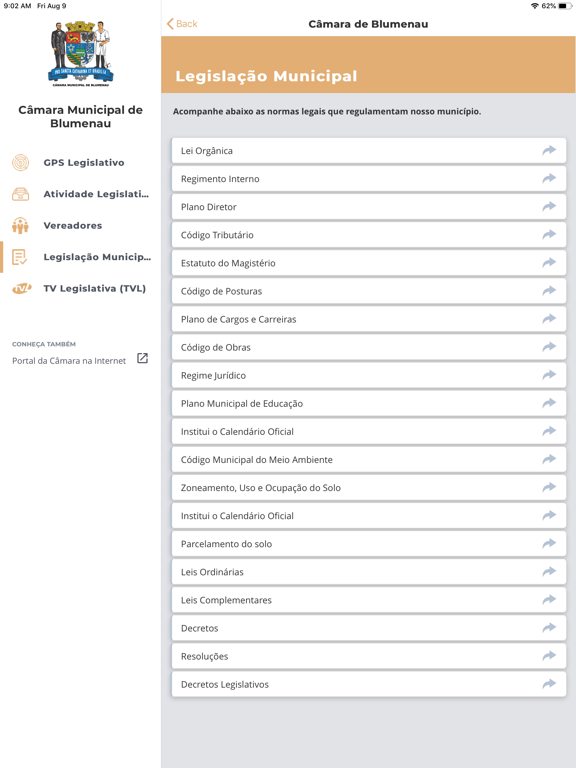
Task: Tap share arrow on Decretos Legislativos row
Action: click(549, 684)
